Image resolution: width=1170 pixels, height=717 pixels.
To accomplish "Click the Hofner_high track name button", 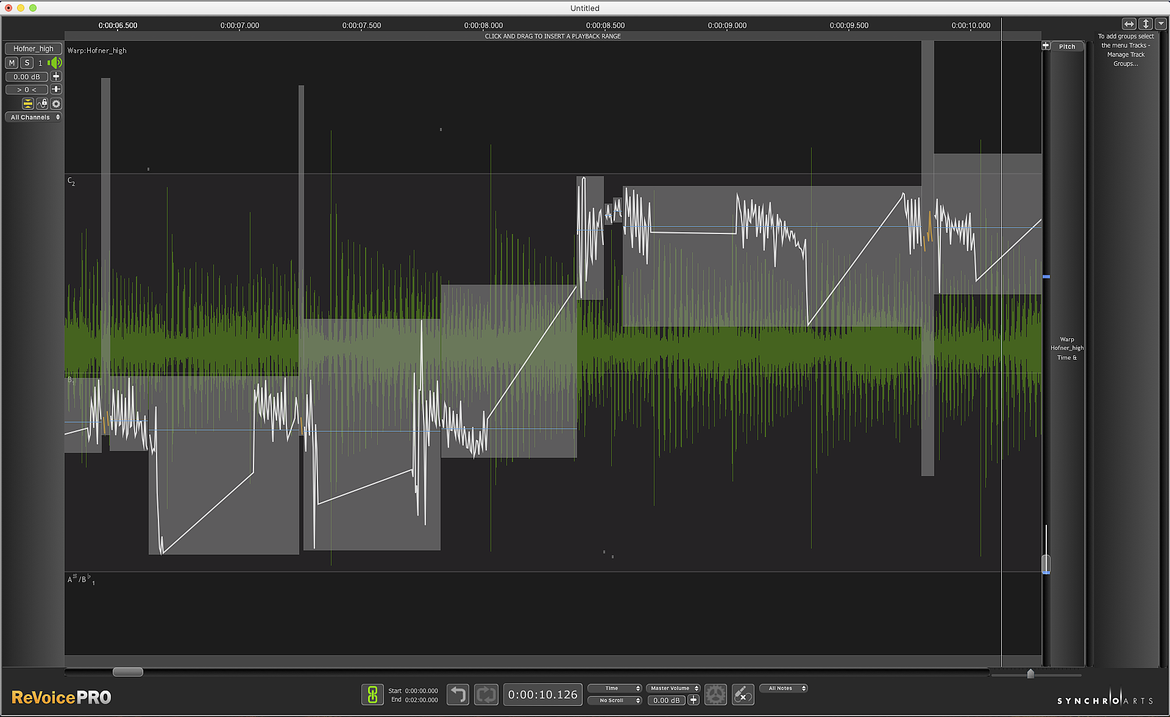I will 33,48.
